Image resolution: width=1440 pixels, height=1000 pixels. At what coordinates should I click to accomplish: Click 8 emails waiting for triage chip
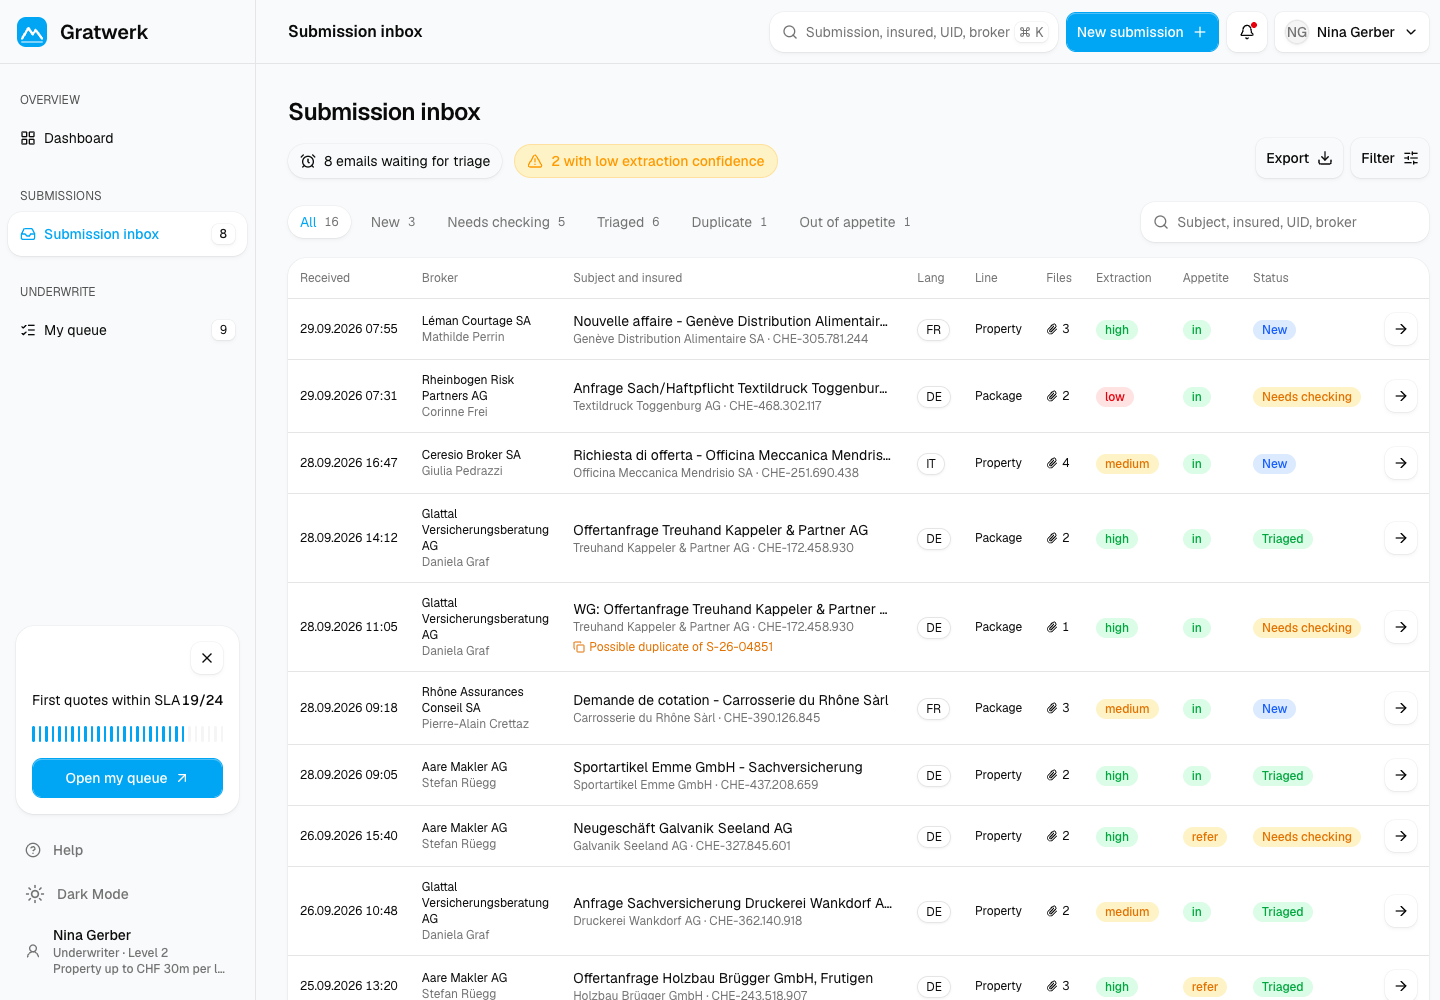[x=397, y=161]
